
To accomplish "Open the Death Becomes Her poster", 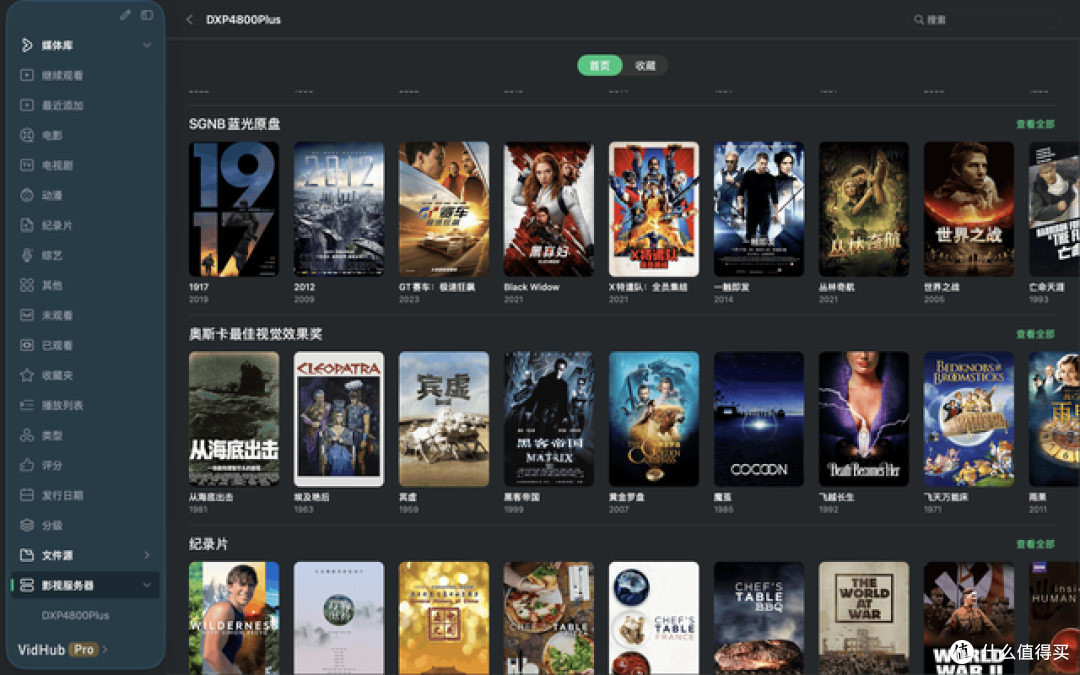I will [x=864, y=419].
